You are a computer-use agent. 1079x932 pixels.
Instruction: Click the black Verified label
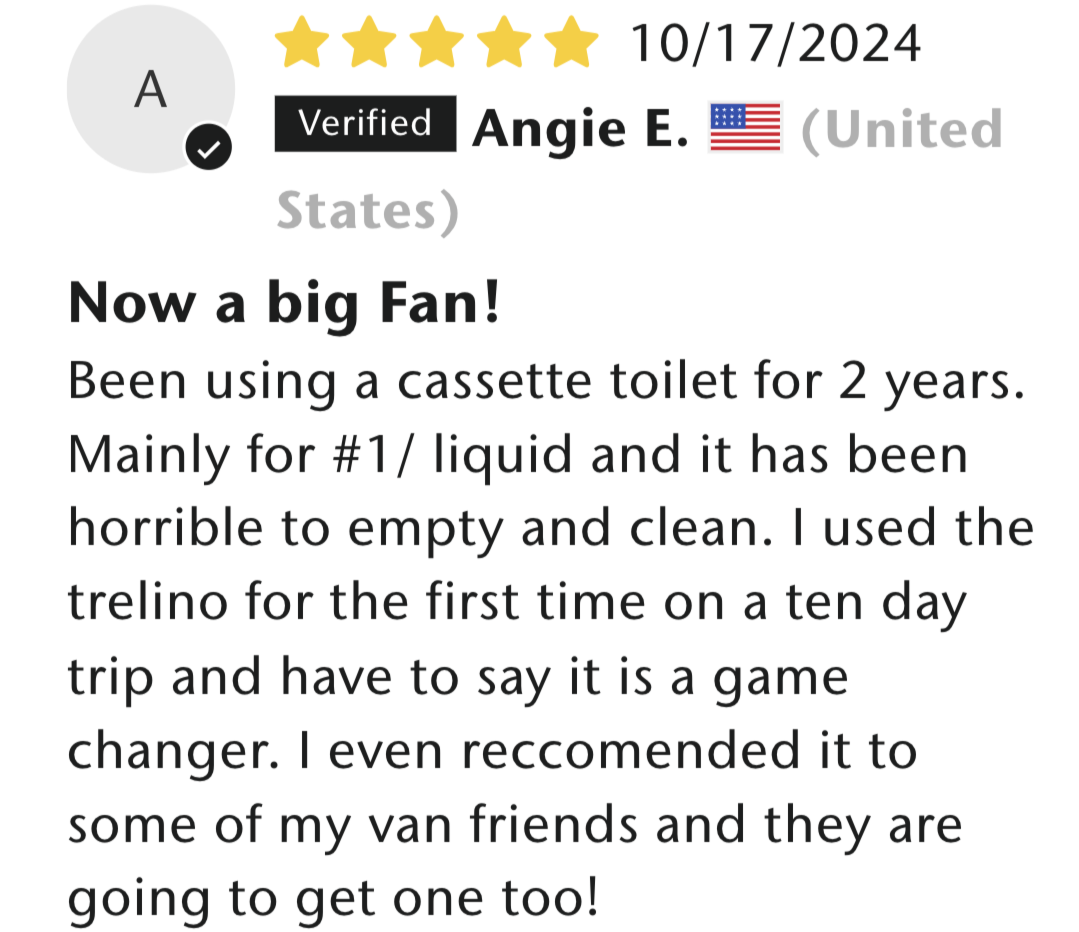pyautogui.click(x=365, y=123)
